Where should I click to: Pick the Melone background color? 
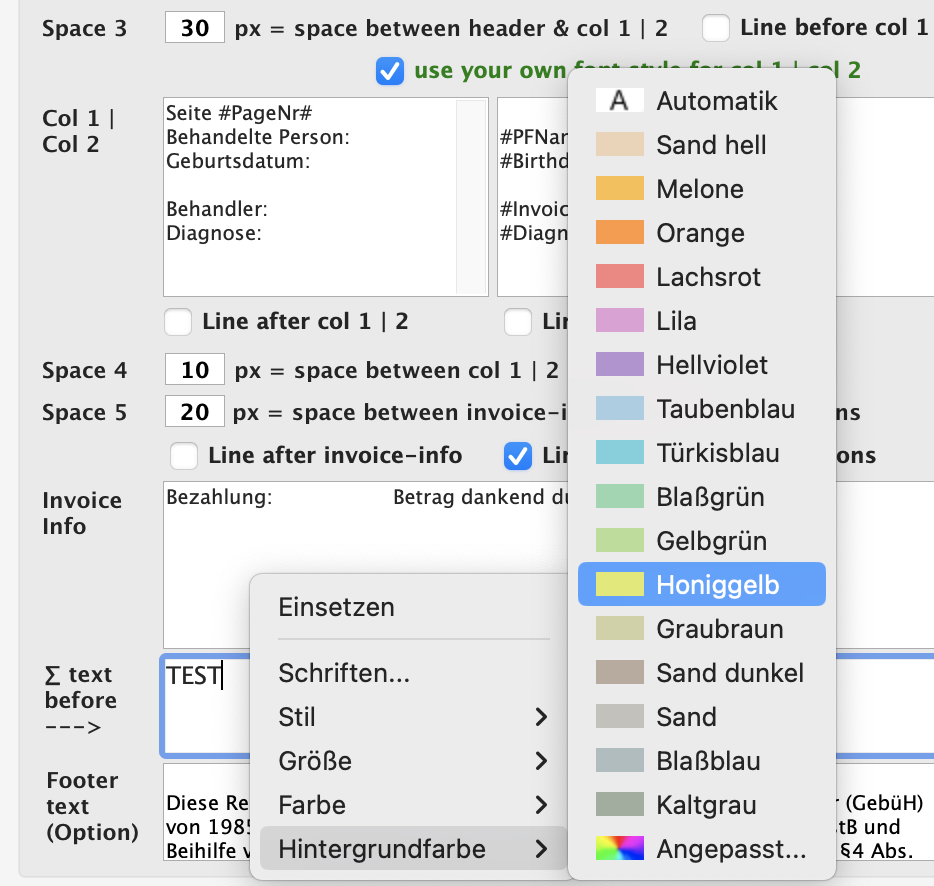point(619,189)
